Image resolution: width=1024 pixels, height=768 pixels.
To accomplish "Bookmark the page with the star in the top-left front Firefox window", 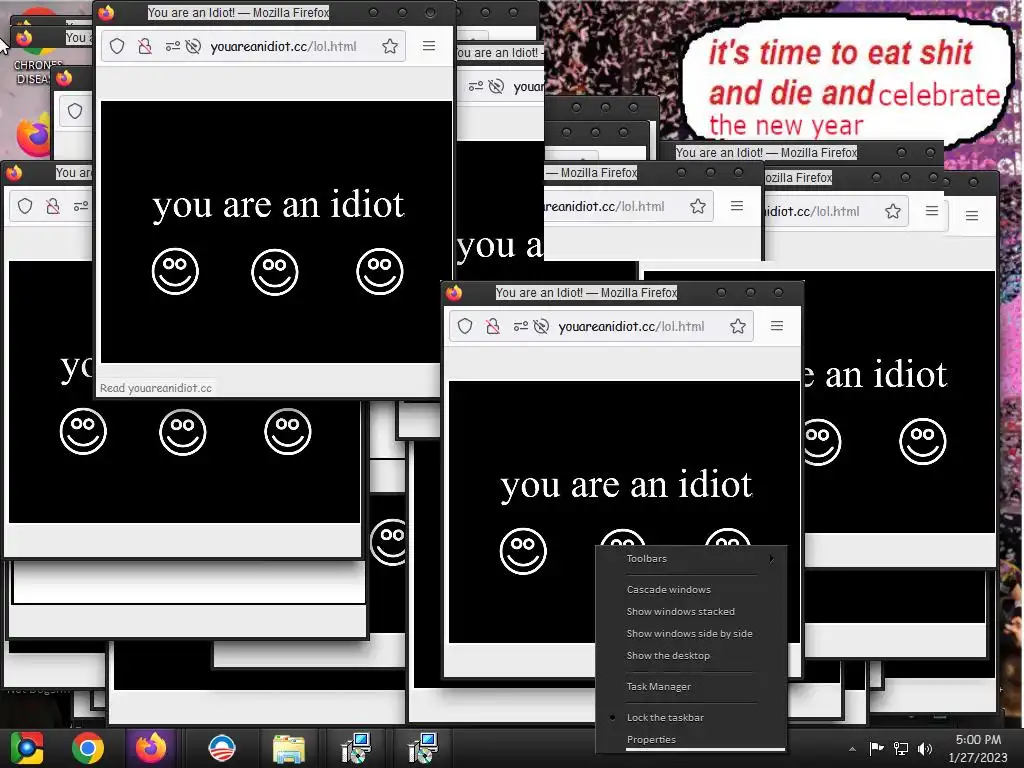I will [x=390, y=46].
